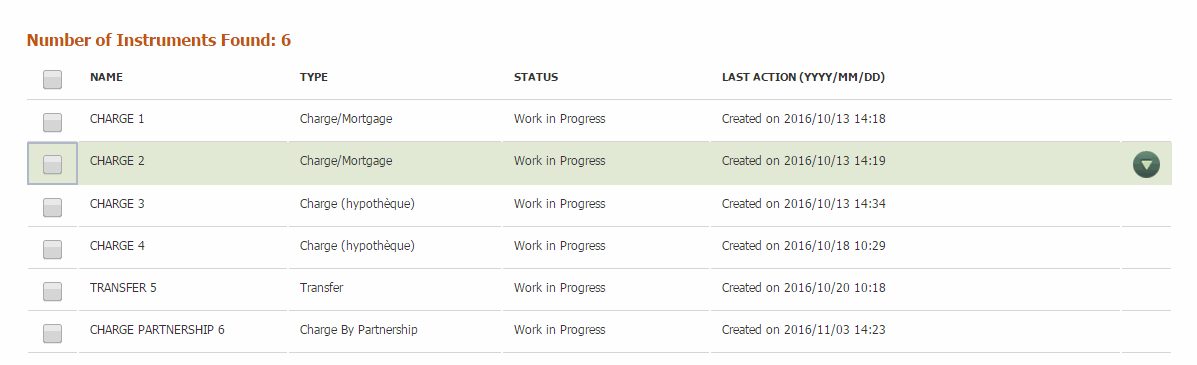Open the CHARGE 1 instrument name
Screen dimensions: 1197x365
[x=117, y=118]
